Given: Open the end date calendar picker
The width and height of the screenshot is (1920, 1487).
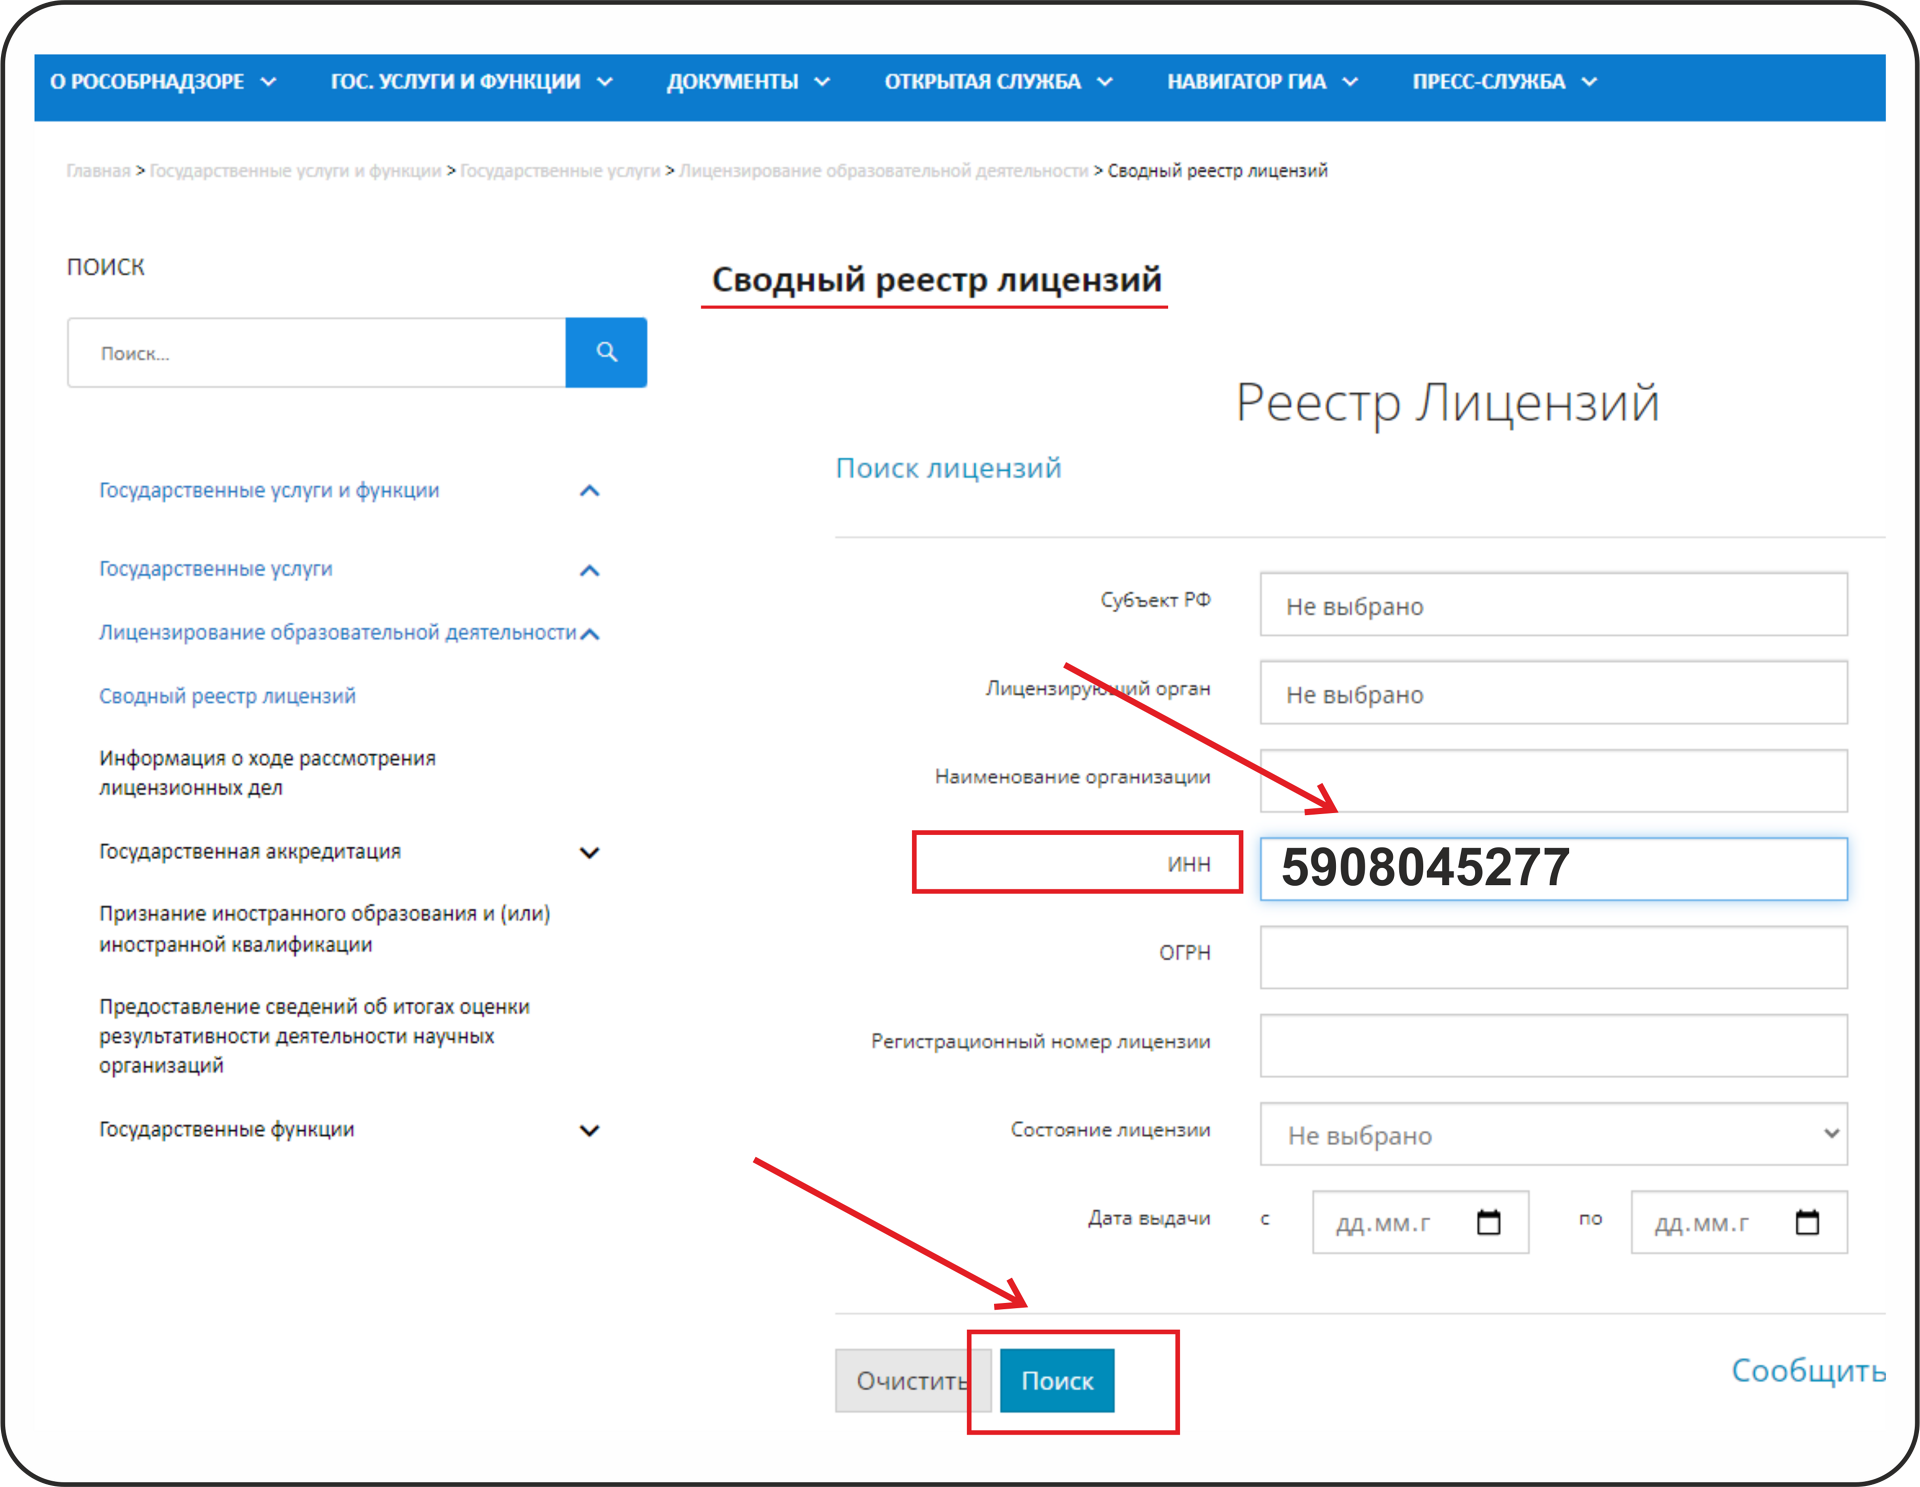Looking at the screenshot, I should (1806, 1222).
